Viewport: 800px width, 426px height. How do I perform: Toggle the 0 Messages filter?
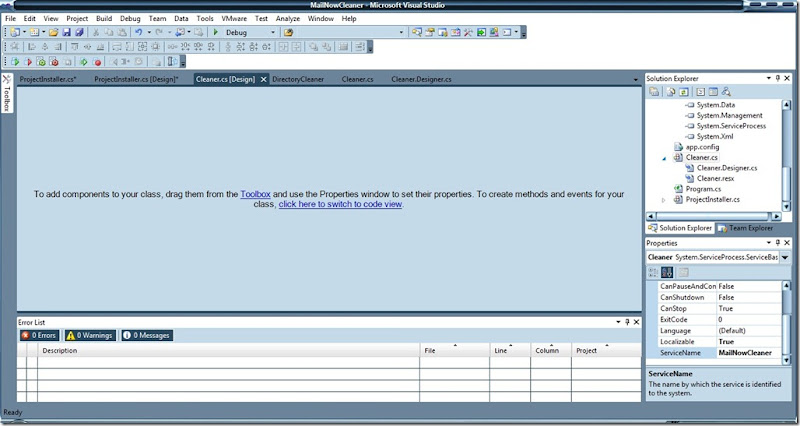point(146,336)
